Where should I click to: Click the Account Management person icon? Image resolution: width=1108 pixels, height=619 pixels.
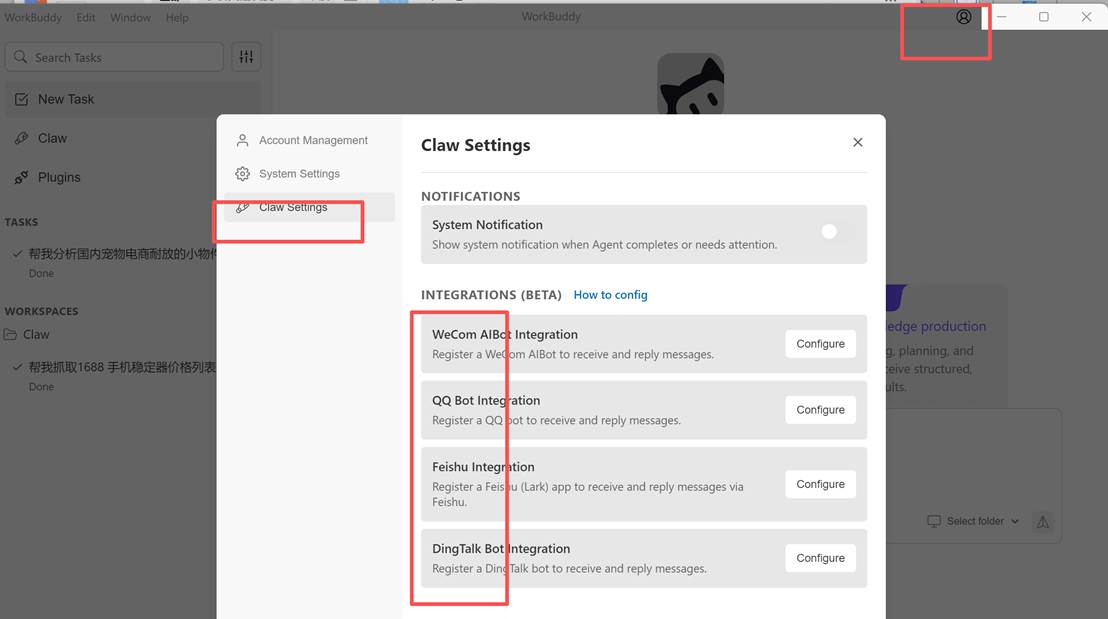click(242, 140)
